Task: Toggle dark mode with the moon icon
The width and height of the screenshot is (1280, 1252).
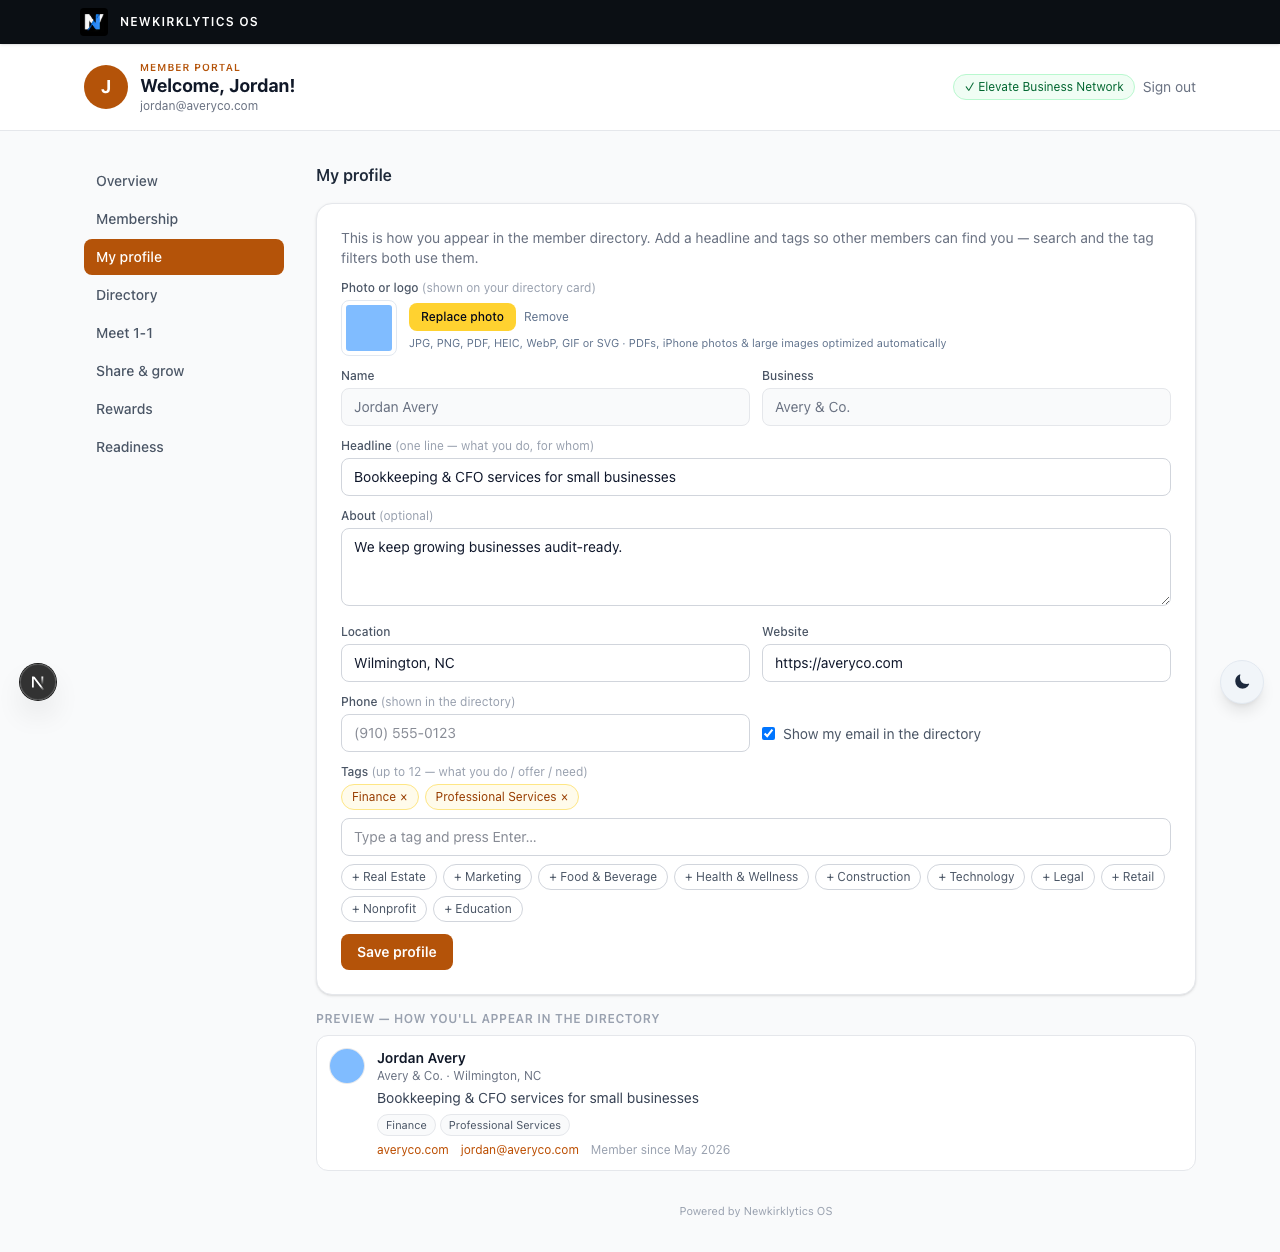Action: click(x=1242, y=682)
